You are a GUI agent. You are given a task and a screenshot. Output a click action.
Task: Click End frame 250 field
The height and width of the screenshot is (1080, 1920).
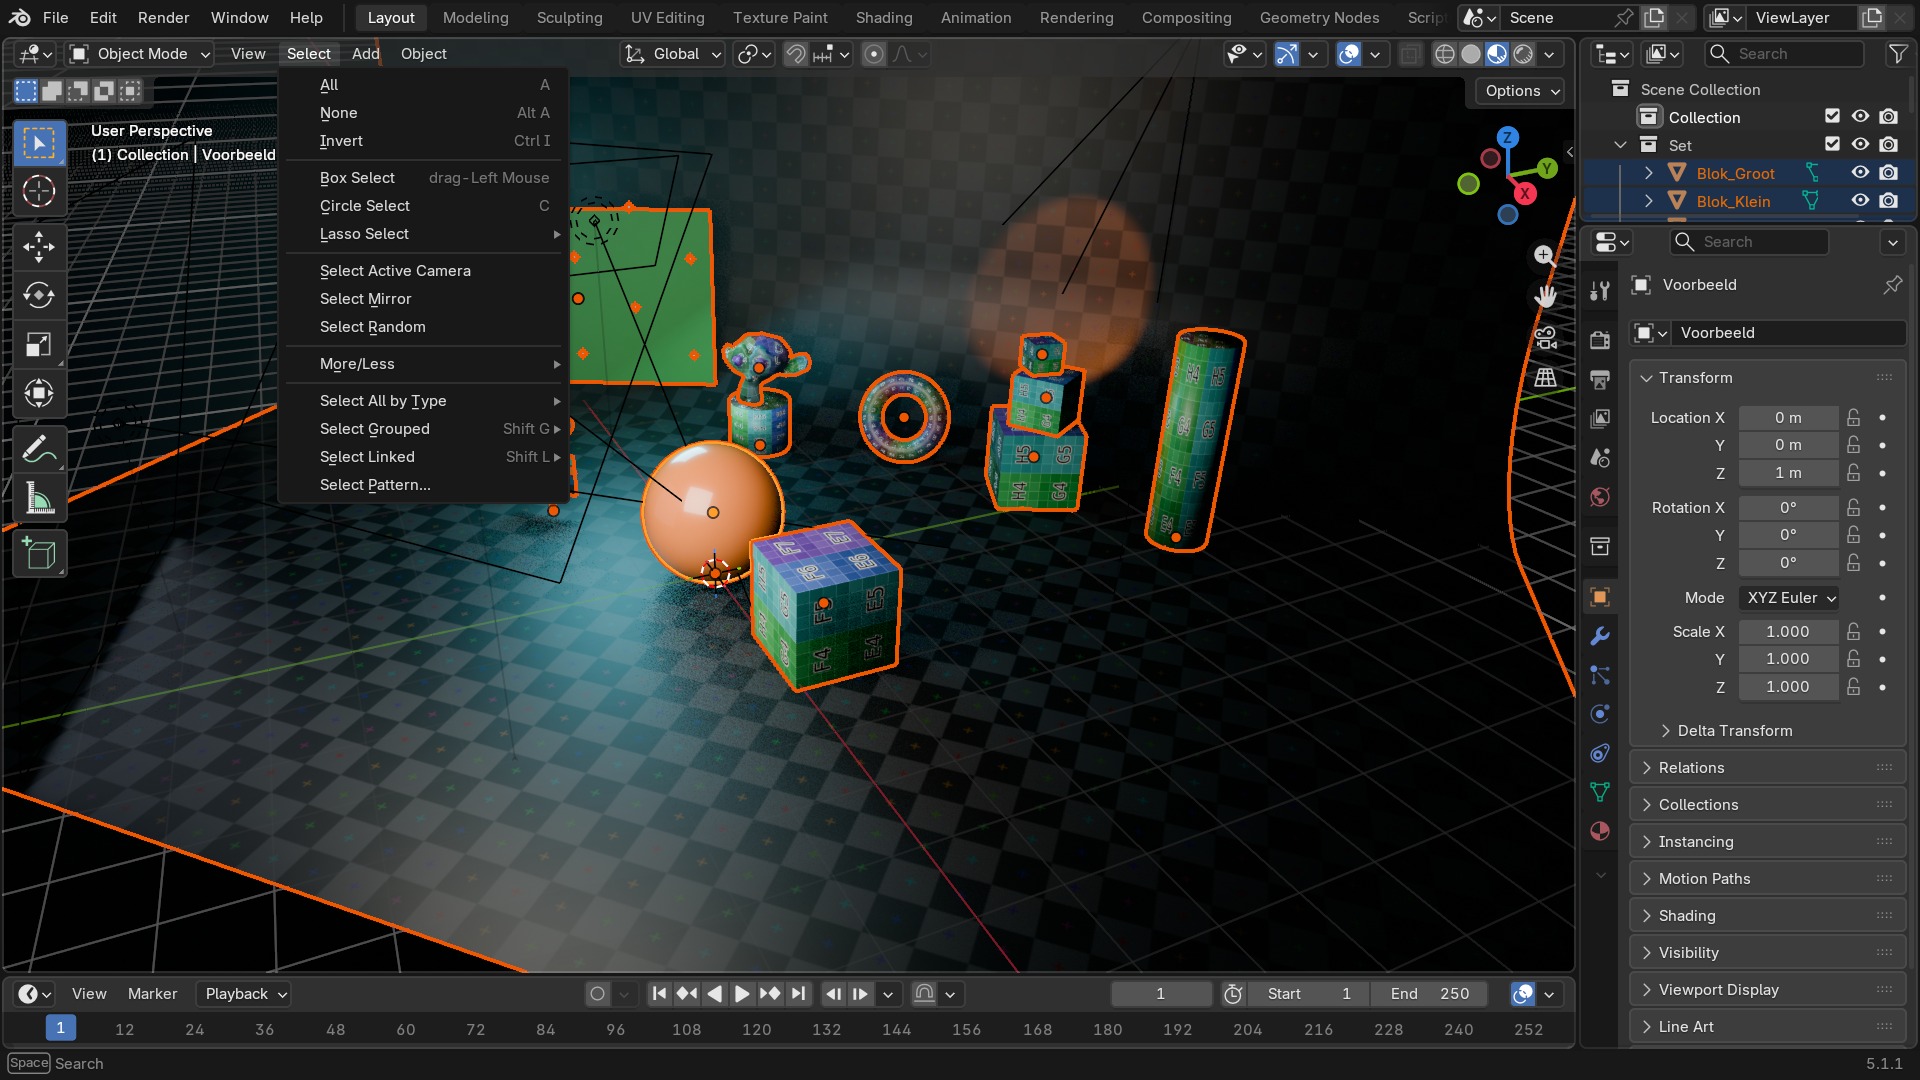click(1429, 994)
